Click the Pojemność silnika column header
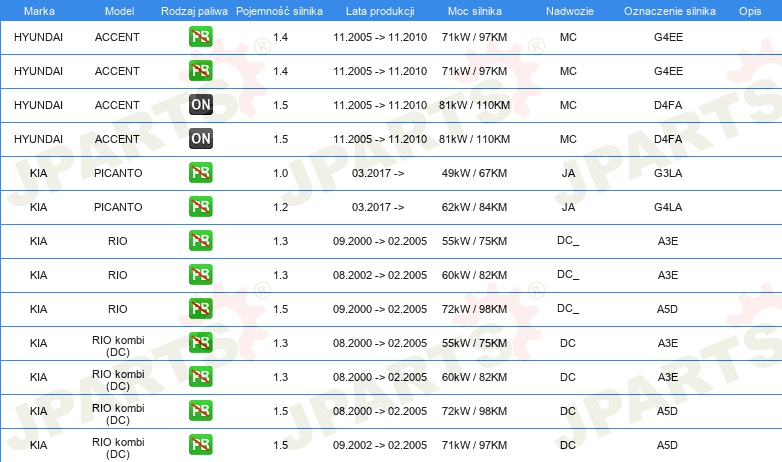 click(279, 11)
